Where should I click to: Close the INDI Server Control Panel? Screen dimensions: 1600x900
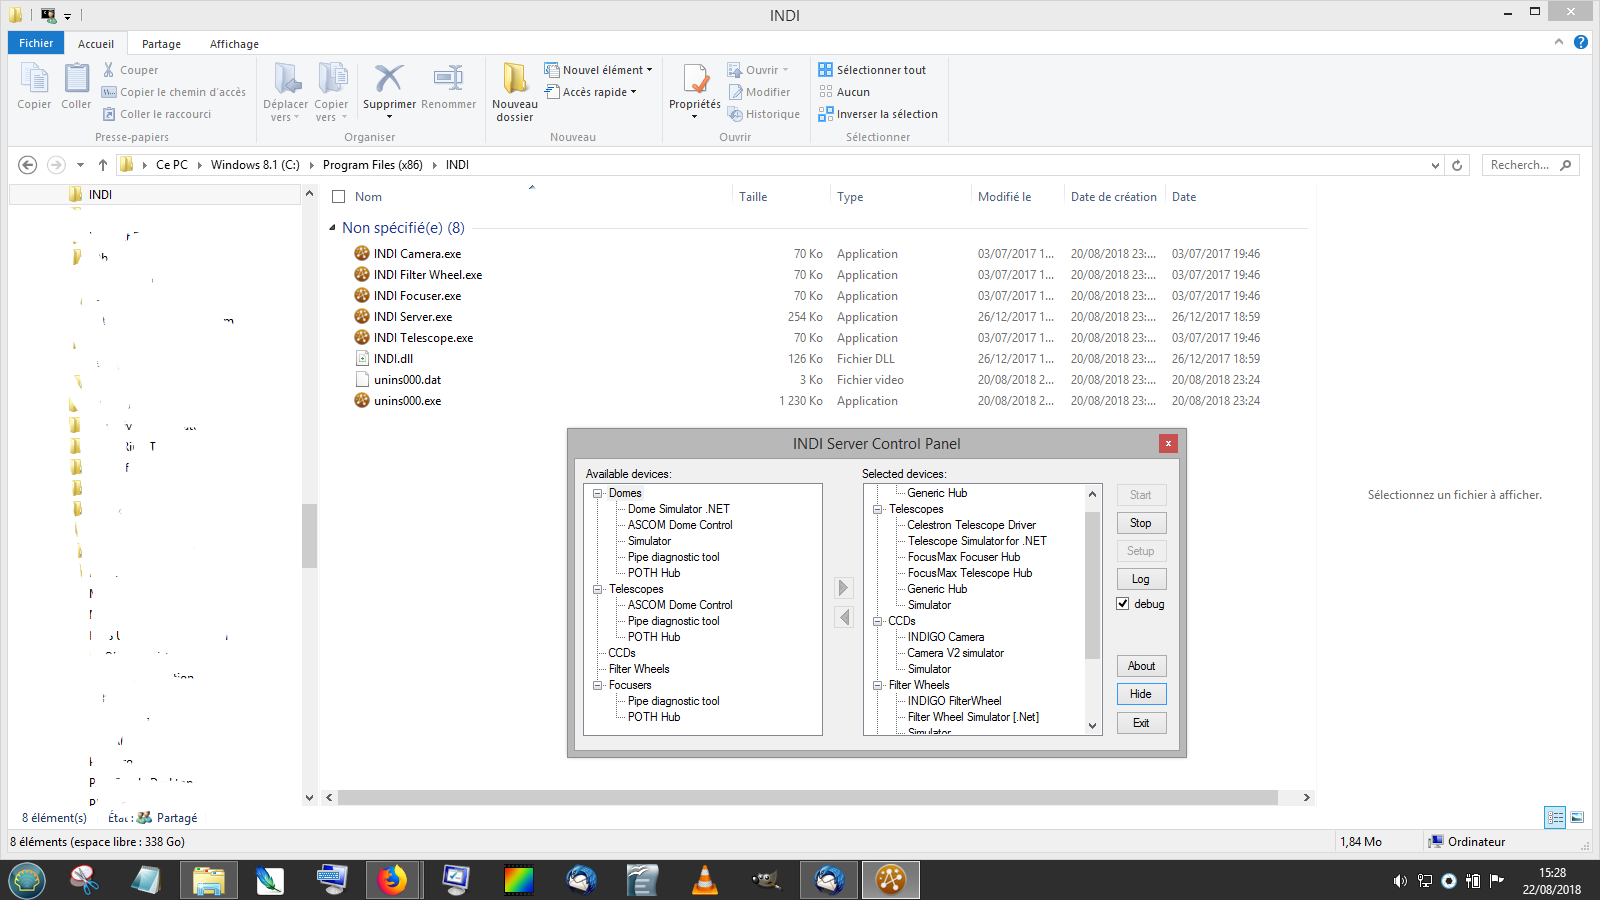[1168, 443]
